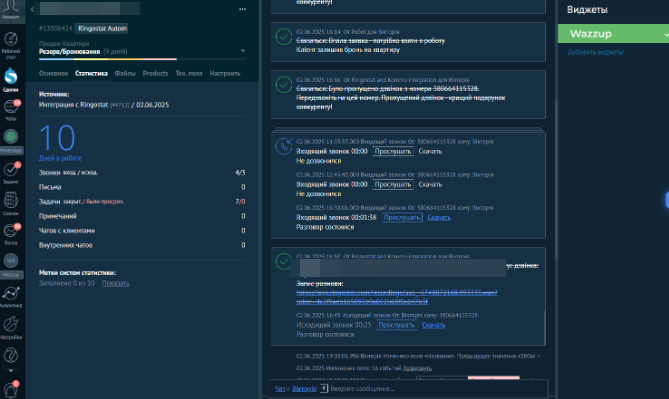The height and width of the screenshot is (399, 669).
Task: Open the call recording URL link
Action: click(396, 297)
